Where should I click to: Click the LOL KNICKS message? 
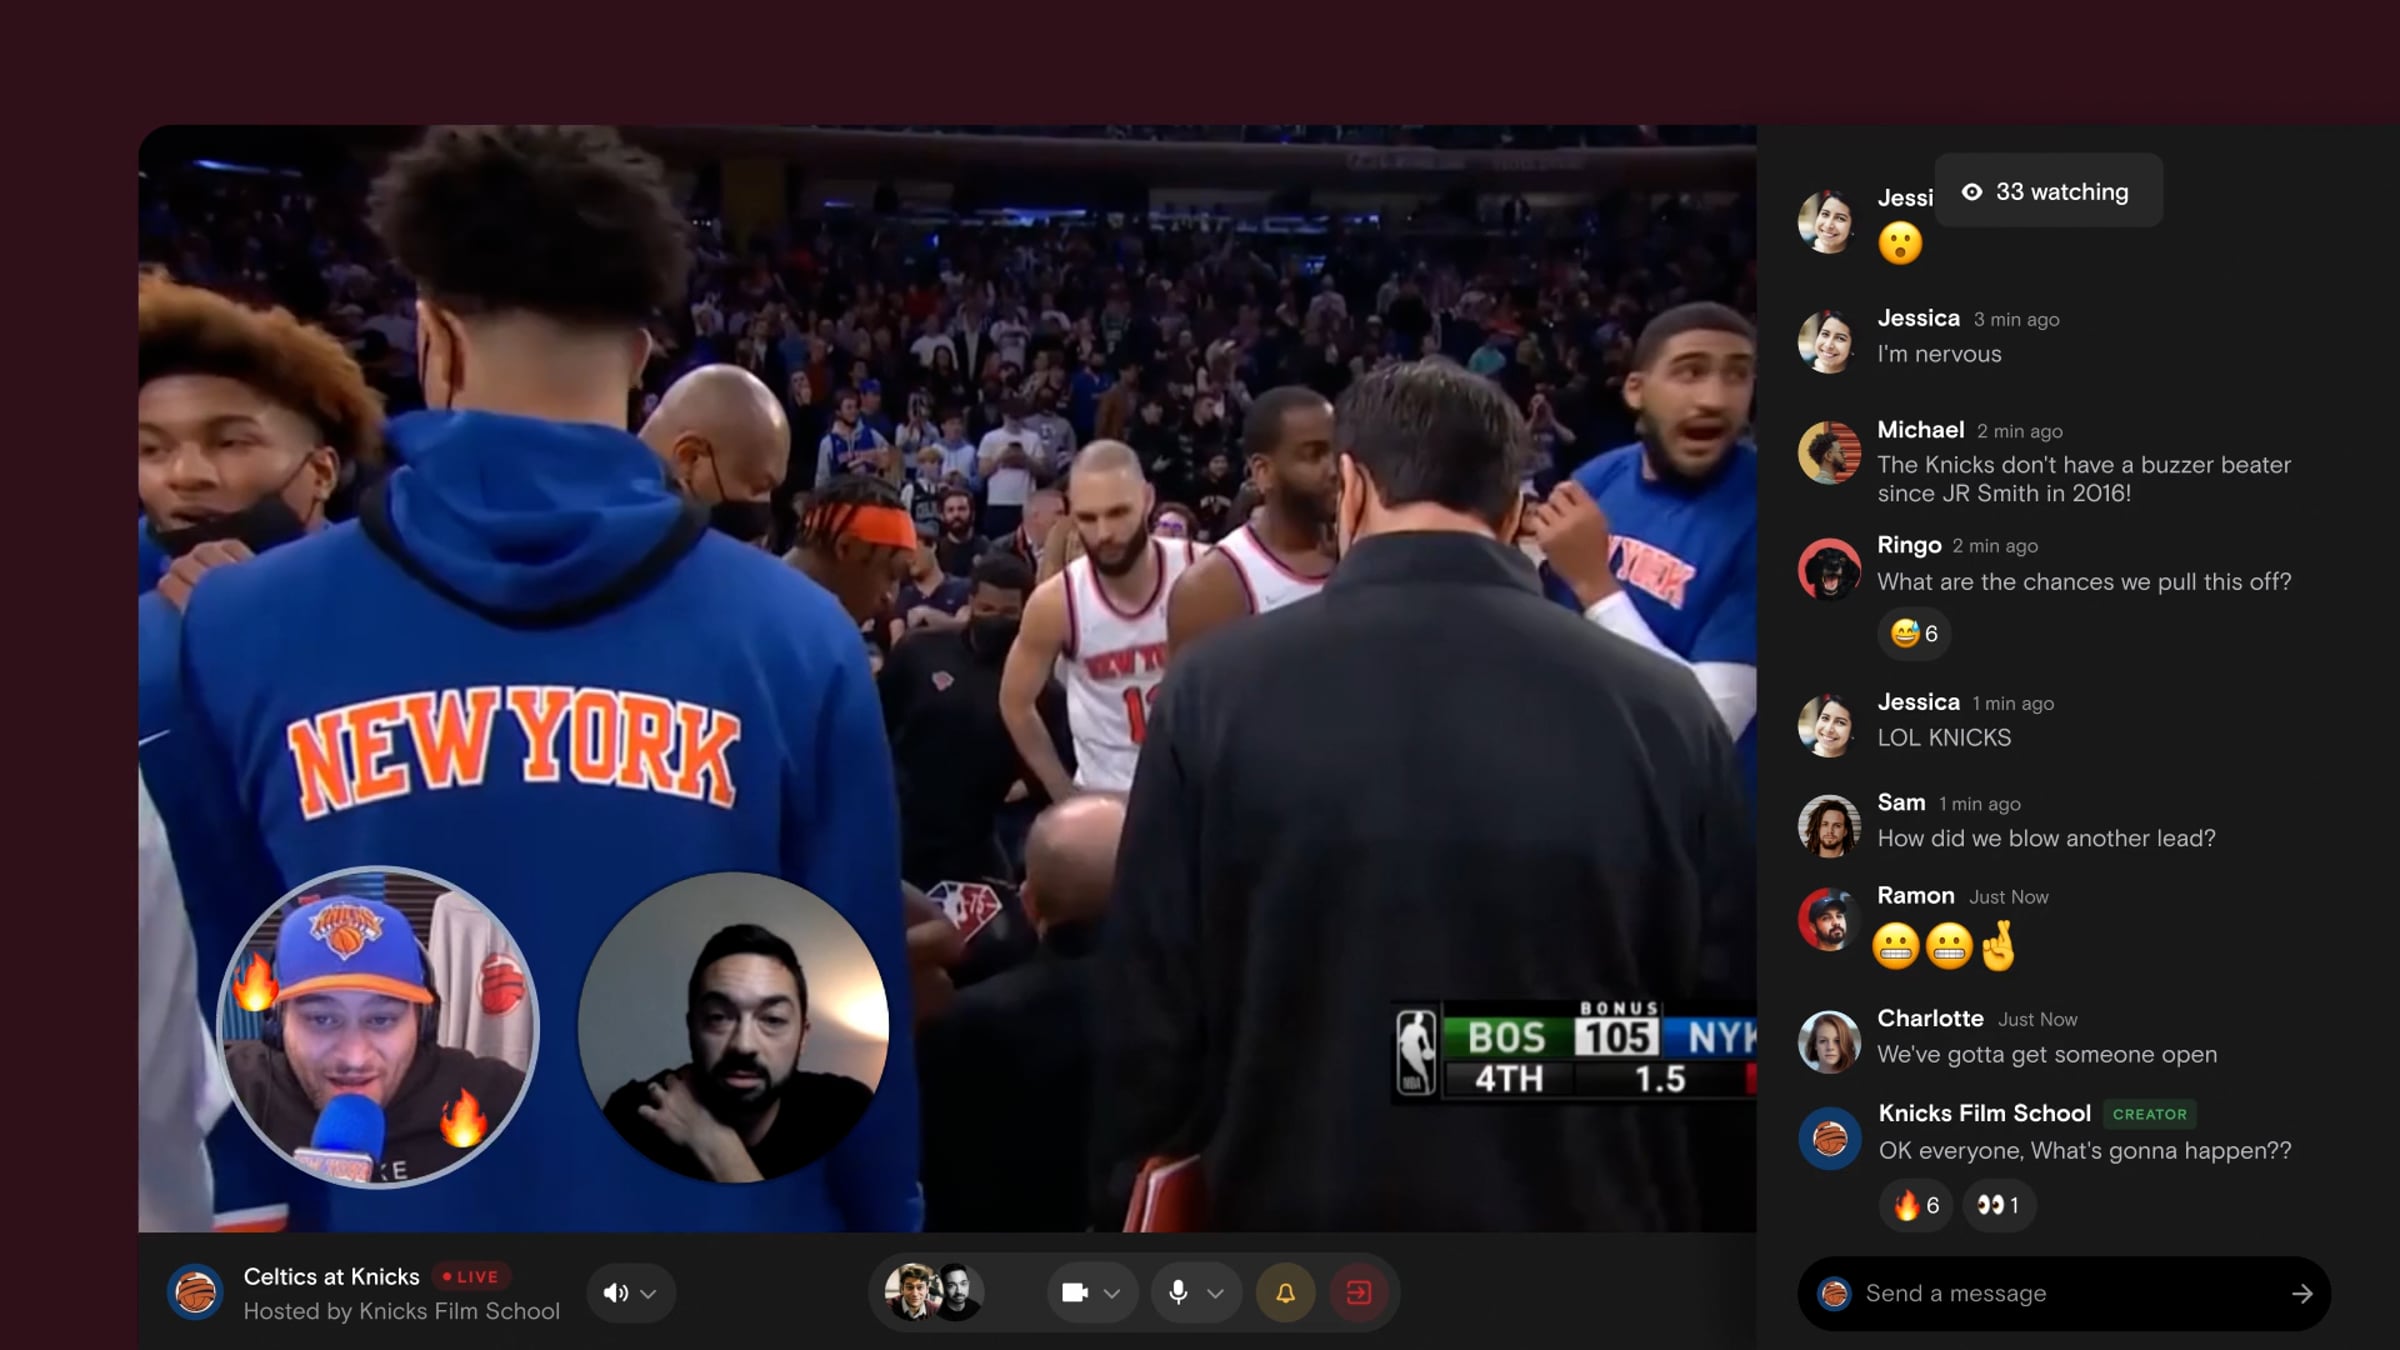click(x=1944, y=738)
